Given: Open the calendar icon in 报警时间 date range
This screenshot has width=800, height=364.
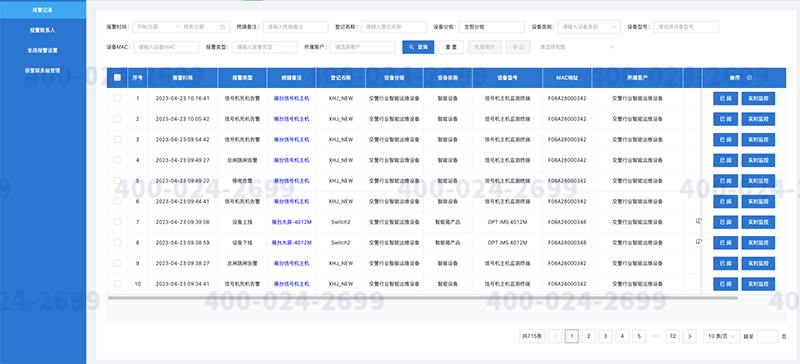Looking at the screenshot, I should point(222,27).
